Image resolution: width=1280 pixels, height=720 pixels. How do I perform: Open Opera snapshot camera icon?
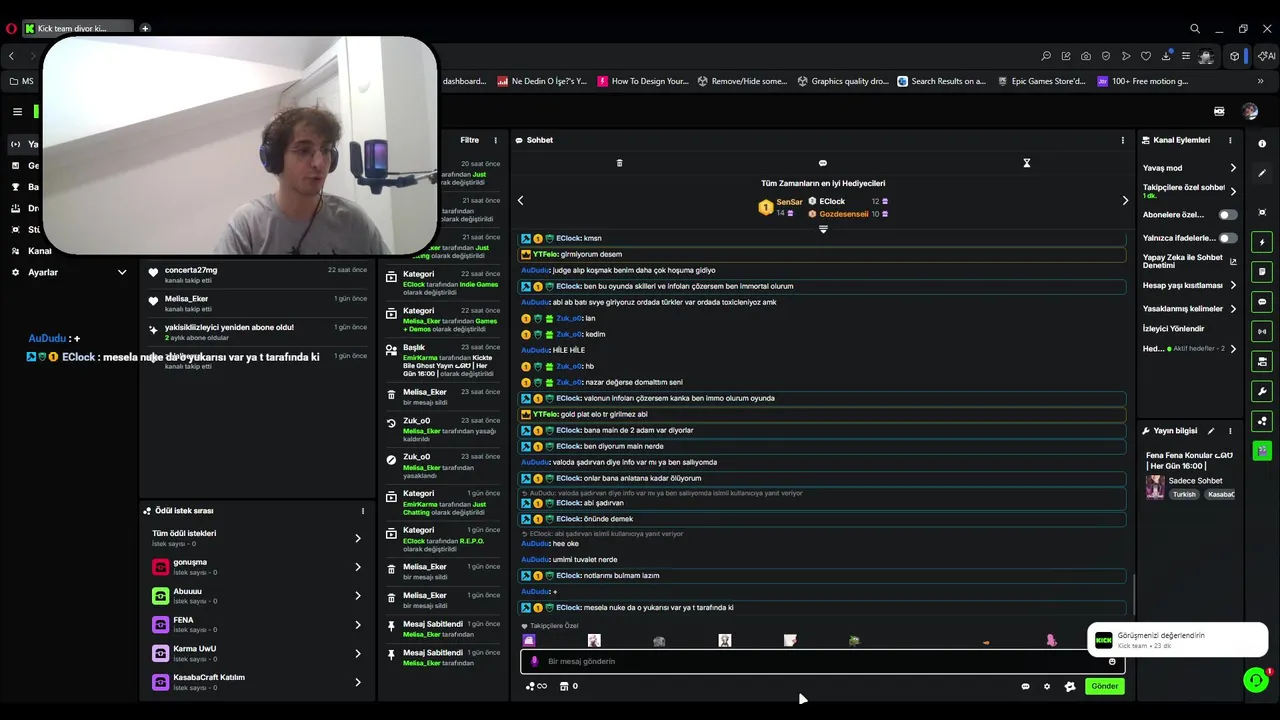(x=1086, y=56)
